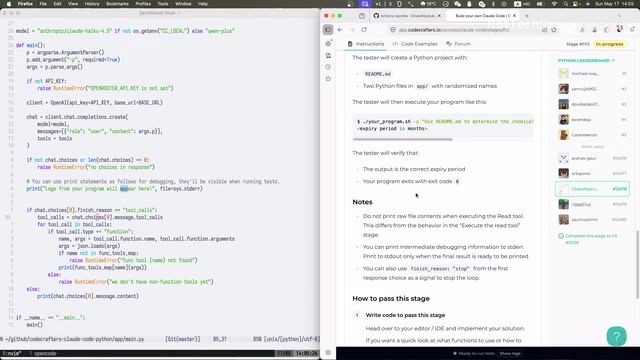Switch to Actions secrets GitHub tab
640x360 pixels.
407,16
